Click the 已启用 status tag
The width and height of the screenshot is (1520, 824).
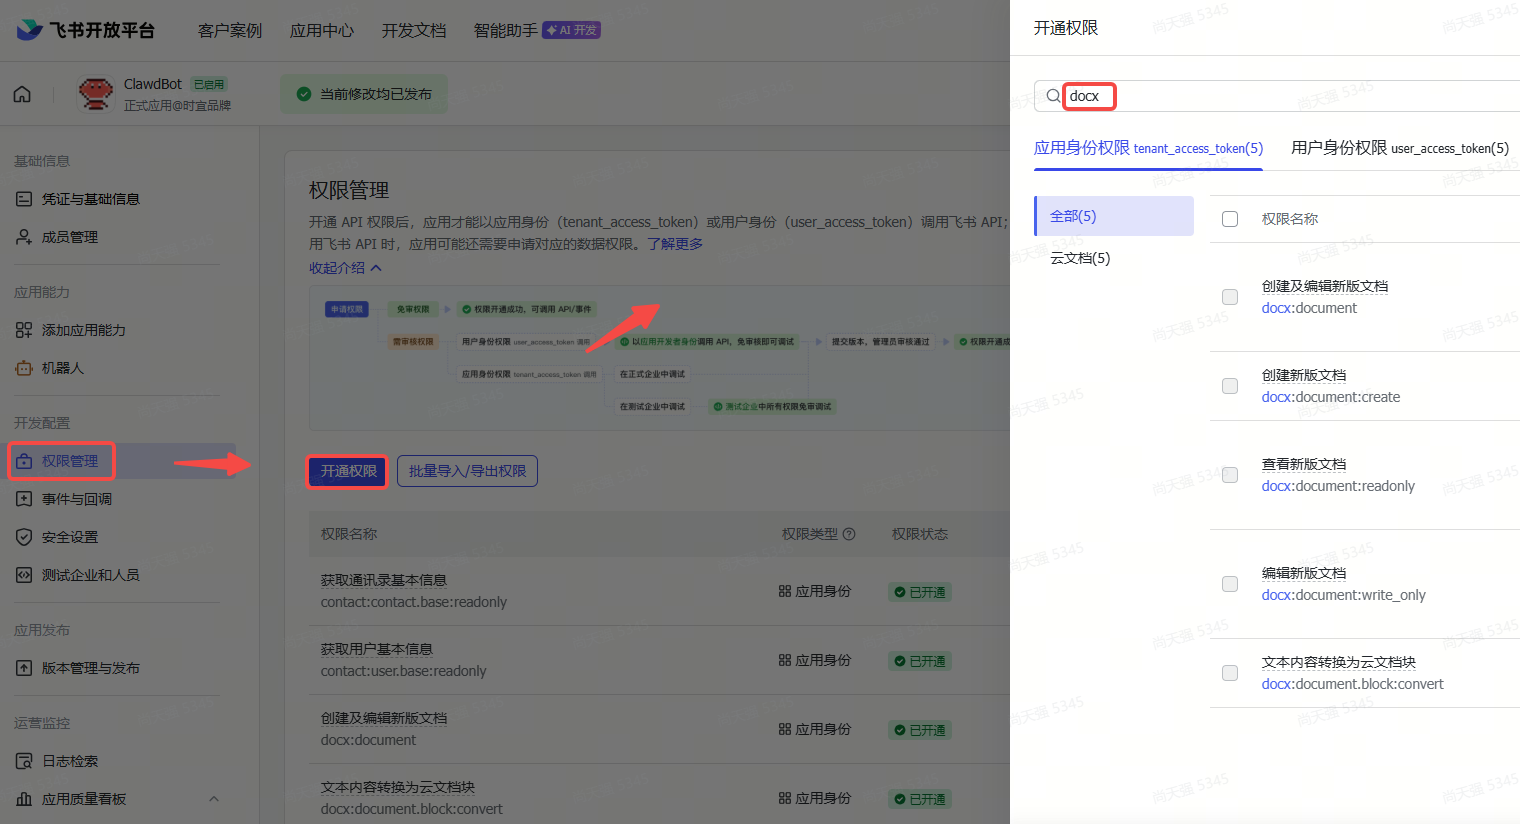point(210,84)
